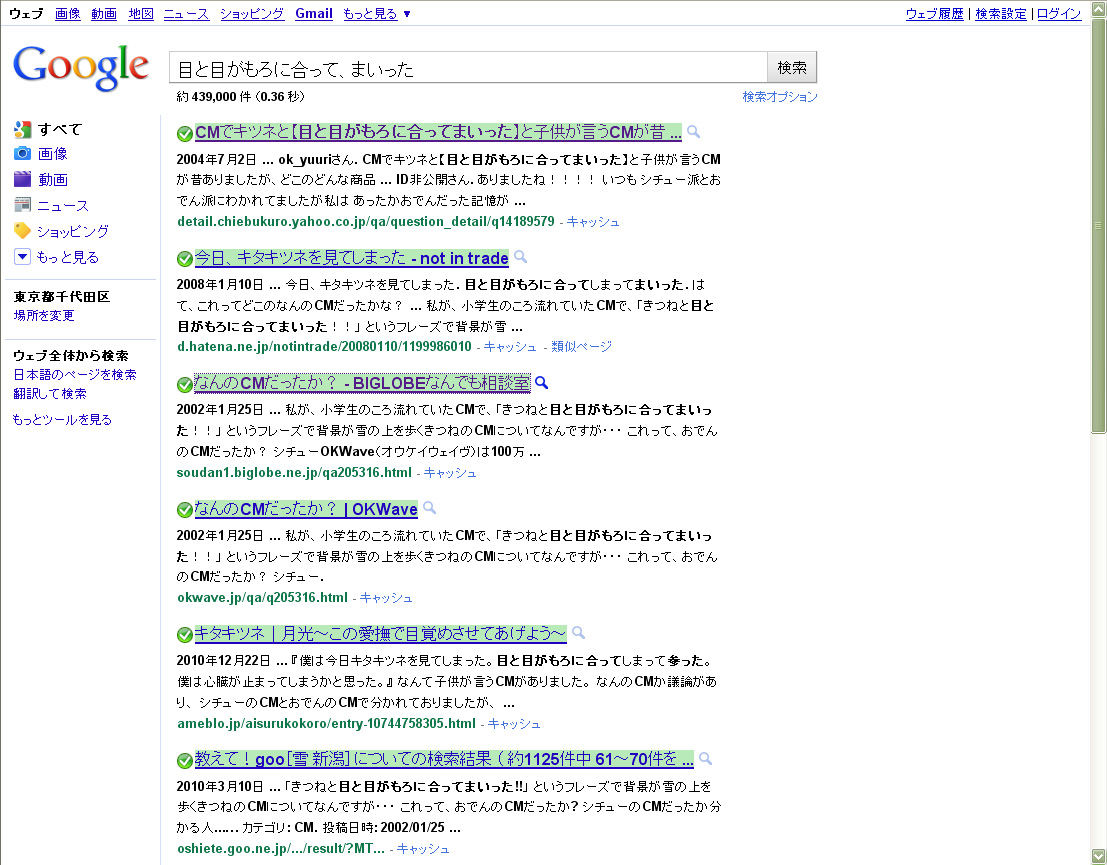Click the 検索 search button
The height and width of the screenshot is (865, 1107).
792,67
